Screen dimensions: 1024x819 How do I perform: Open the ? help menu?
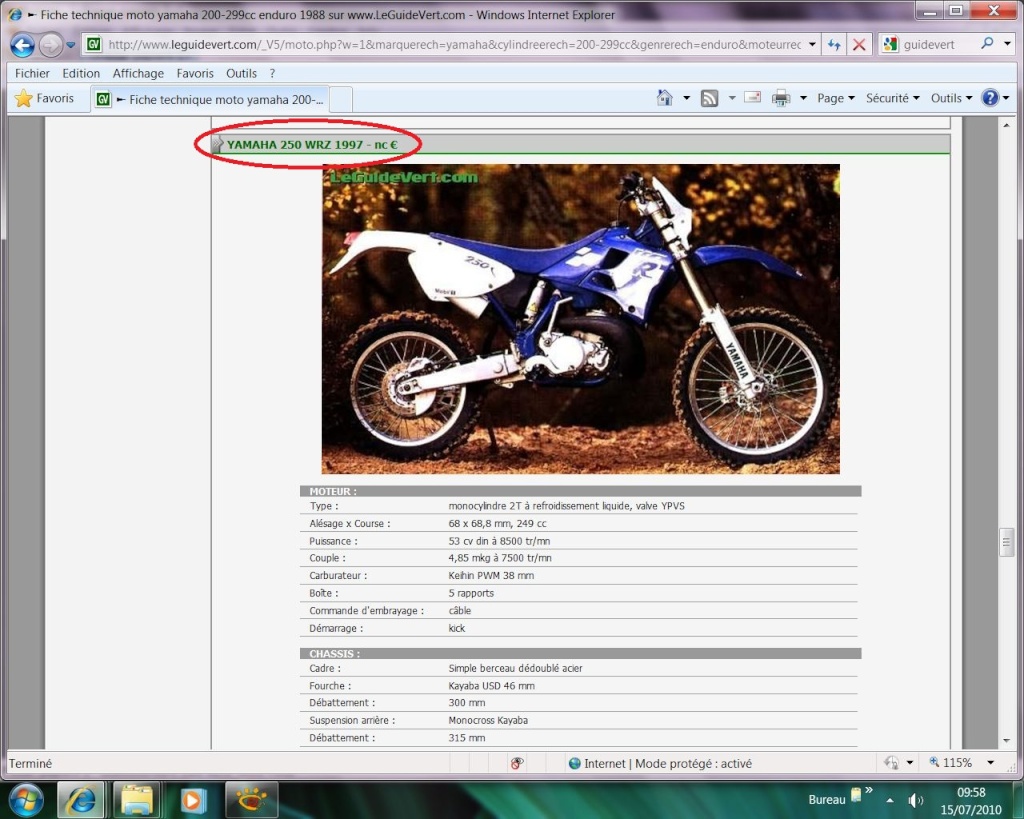point(272,73)
